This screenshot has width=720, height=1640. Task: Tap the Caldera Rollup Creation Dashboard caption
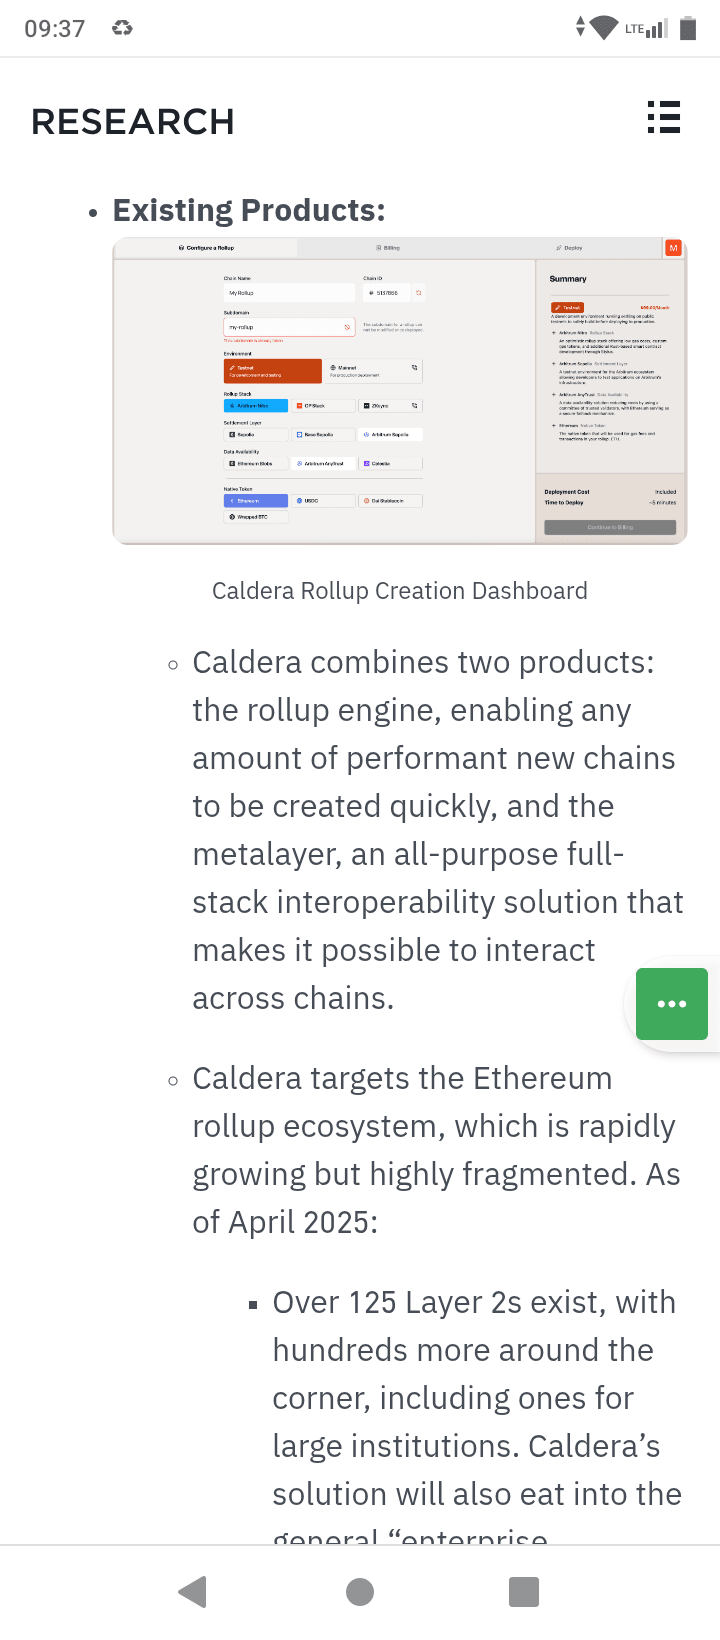tap(400, 591)
